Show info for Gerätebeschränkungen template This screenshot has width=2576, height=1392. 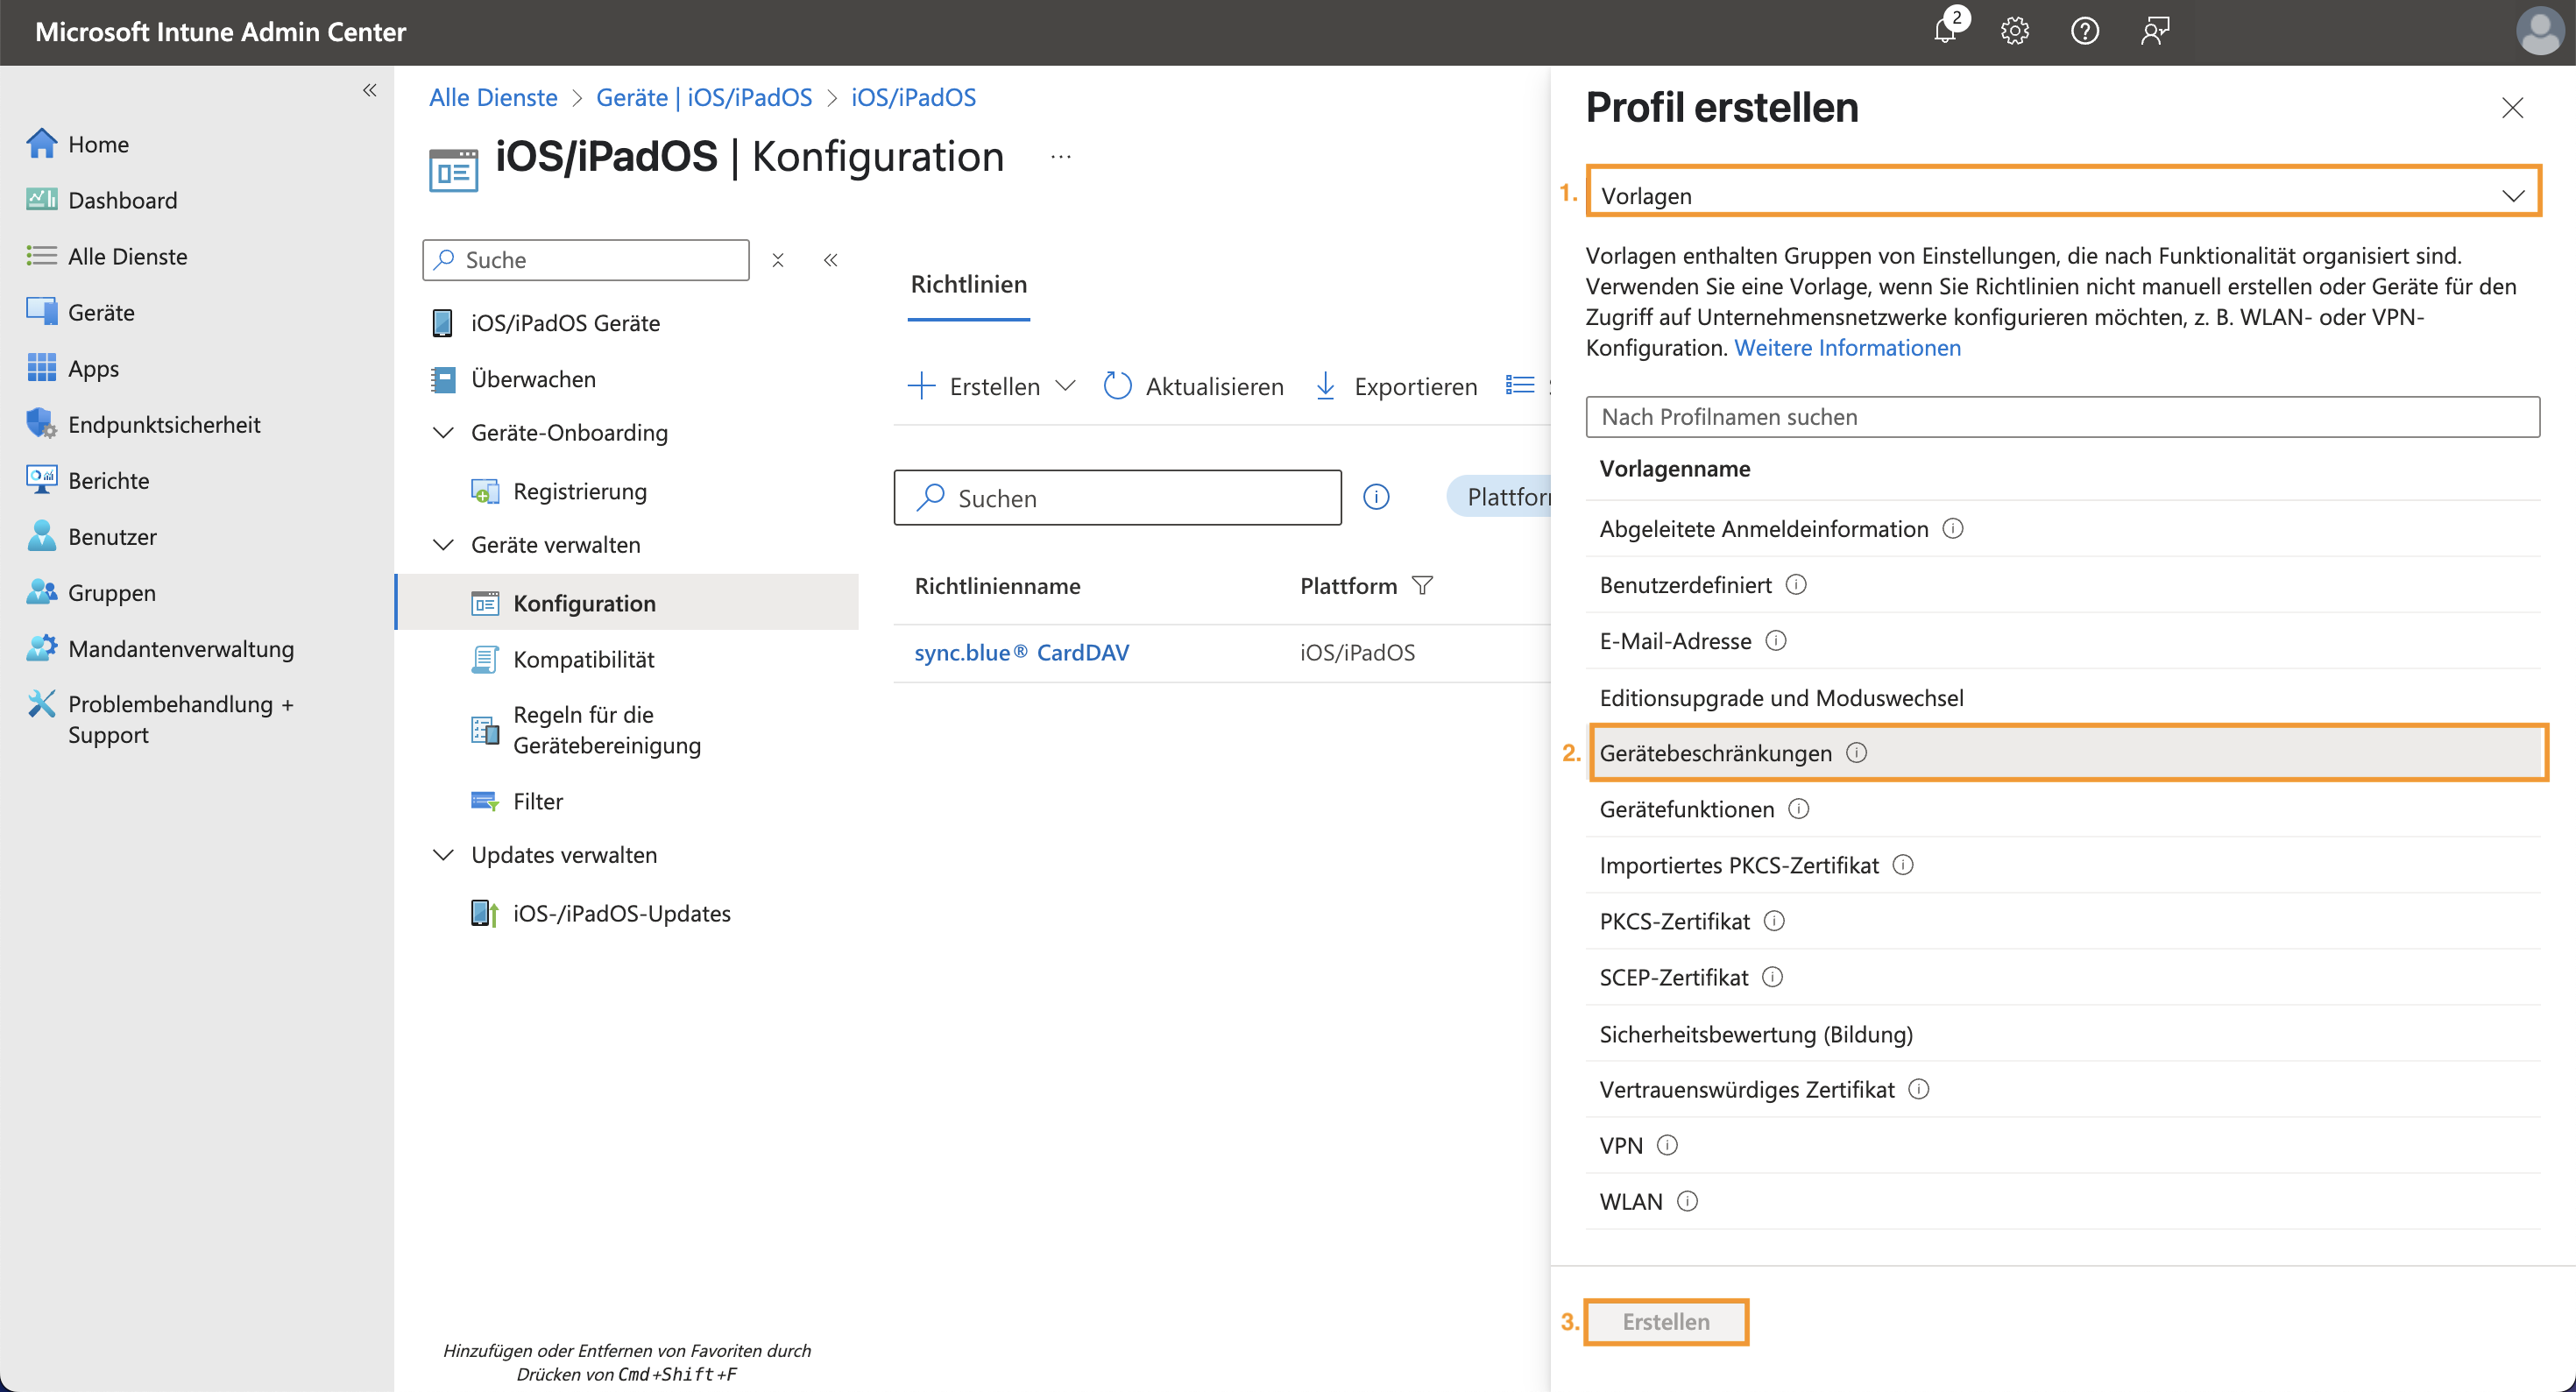(x=1857, y=752)
